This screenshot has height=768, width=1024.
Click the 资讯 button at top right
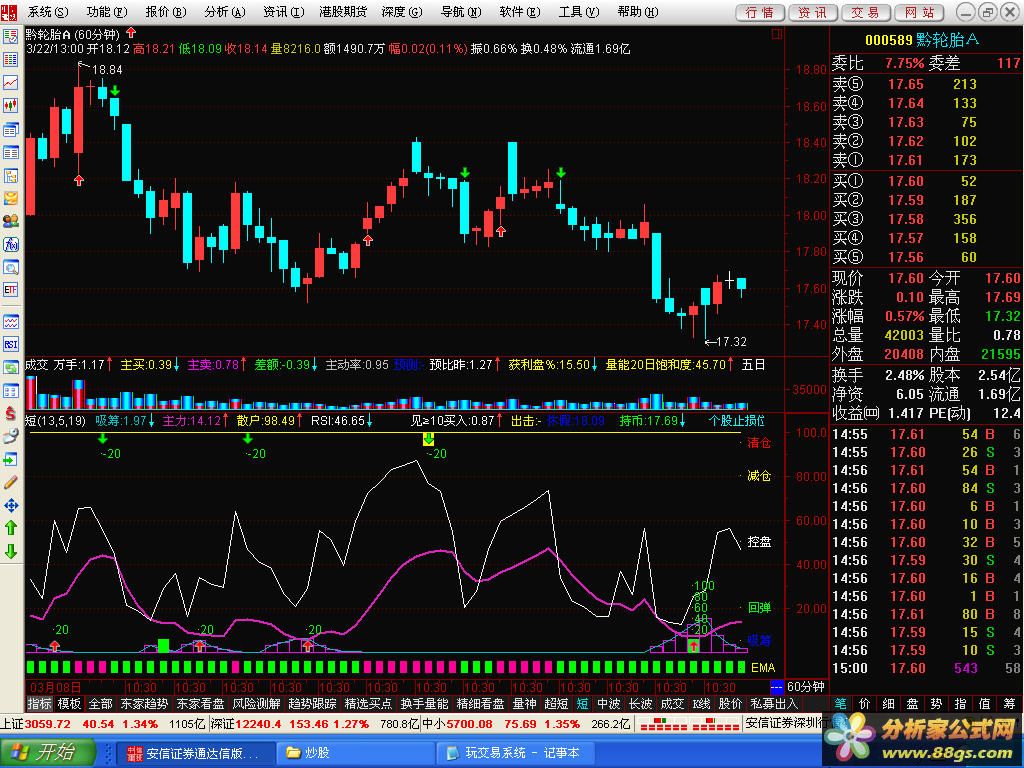812,12
